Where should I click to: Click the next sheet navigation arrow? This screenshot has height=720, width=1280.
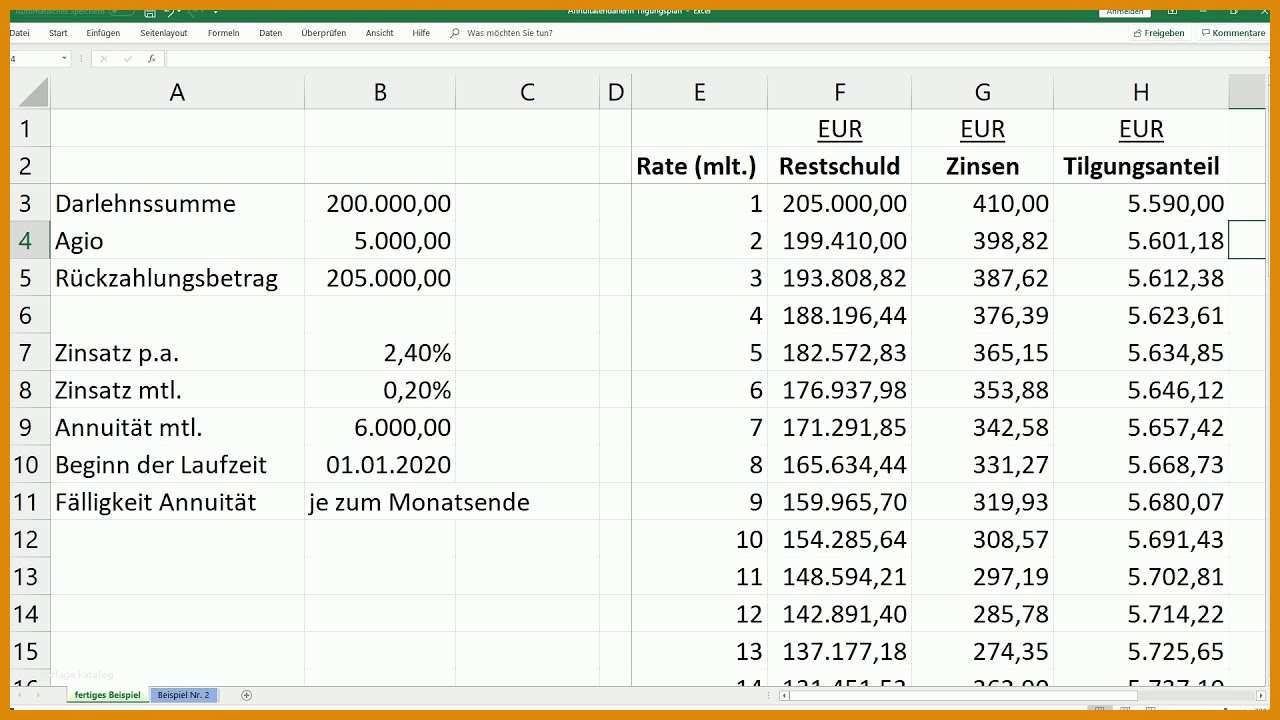click(x=38, y=695)
